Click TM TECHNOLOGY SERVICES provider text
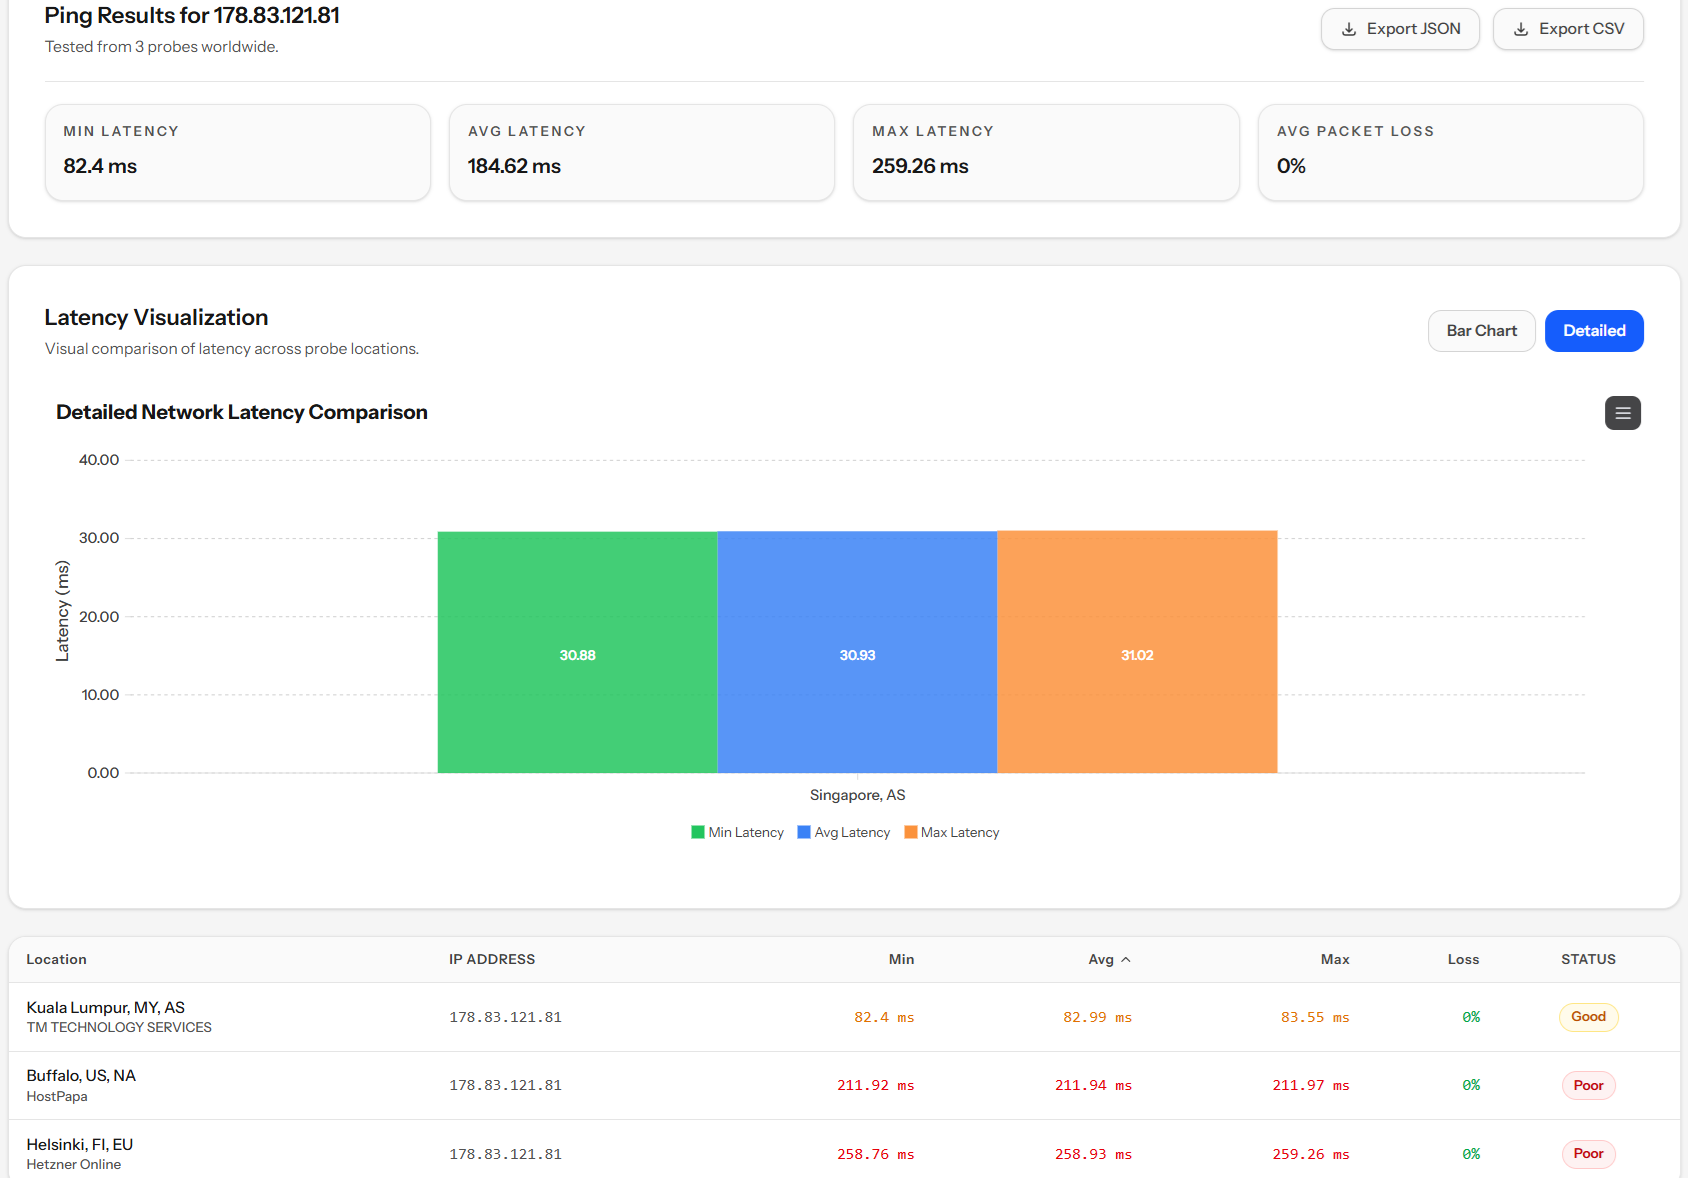The height and width of the screenshot is (1178, 1688). [119, 1028]
